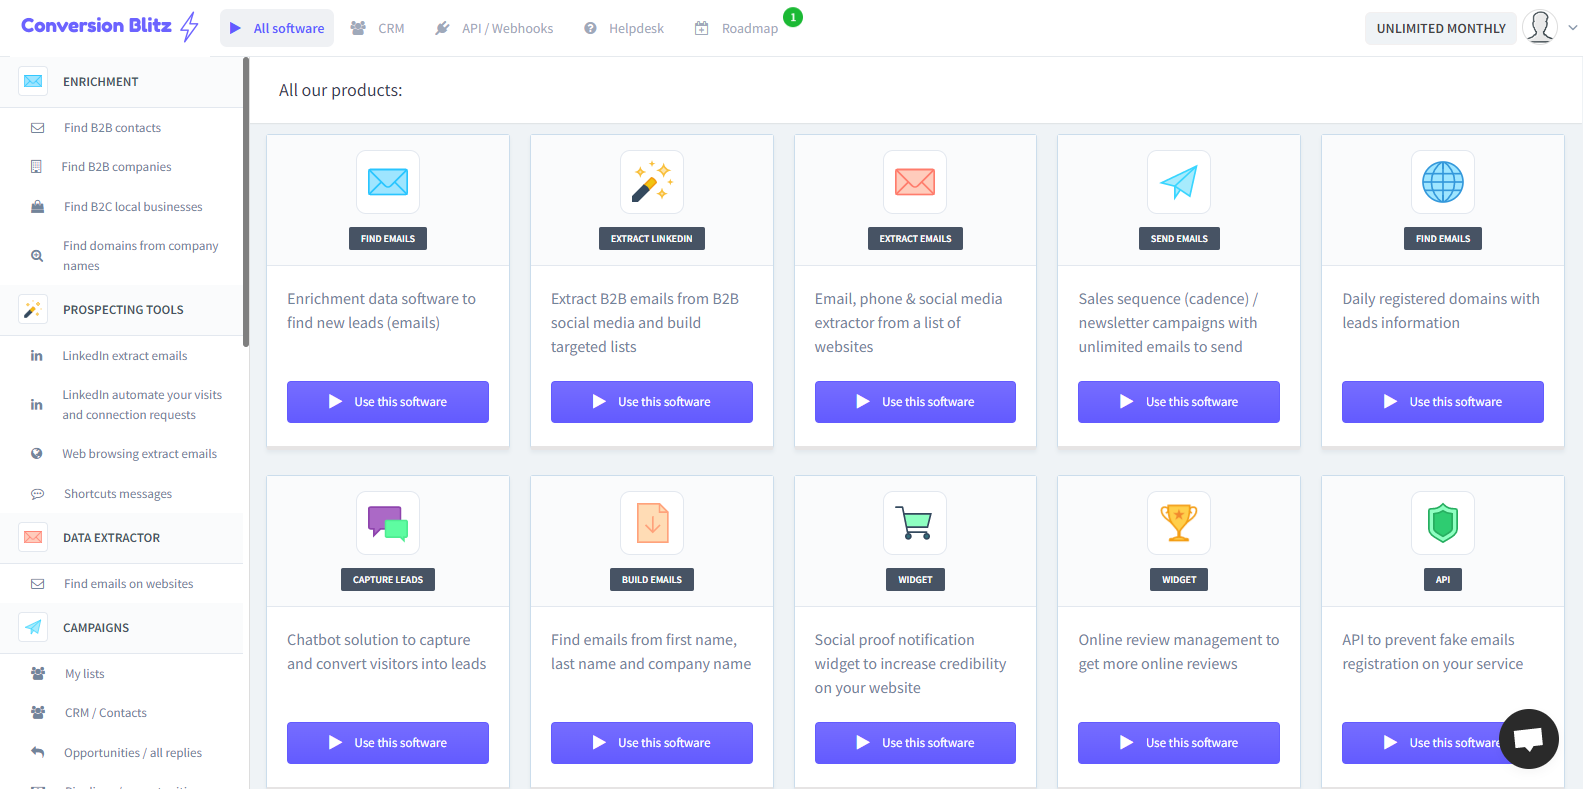Click the SEND EMAILS label badge
This screenshot has height=789, width=1583.
1179,239
